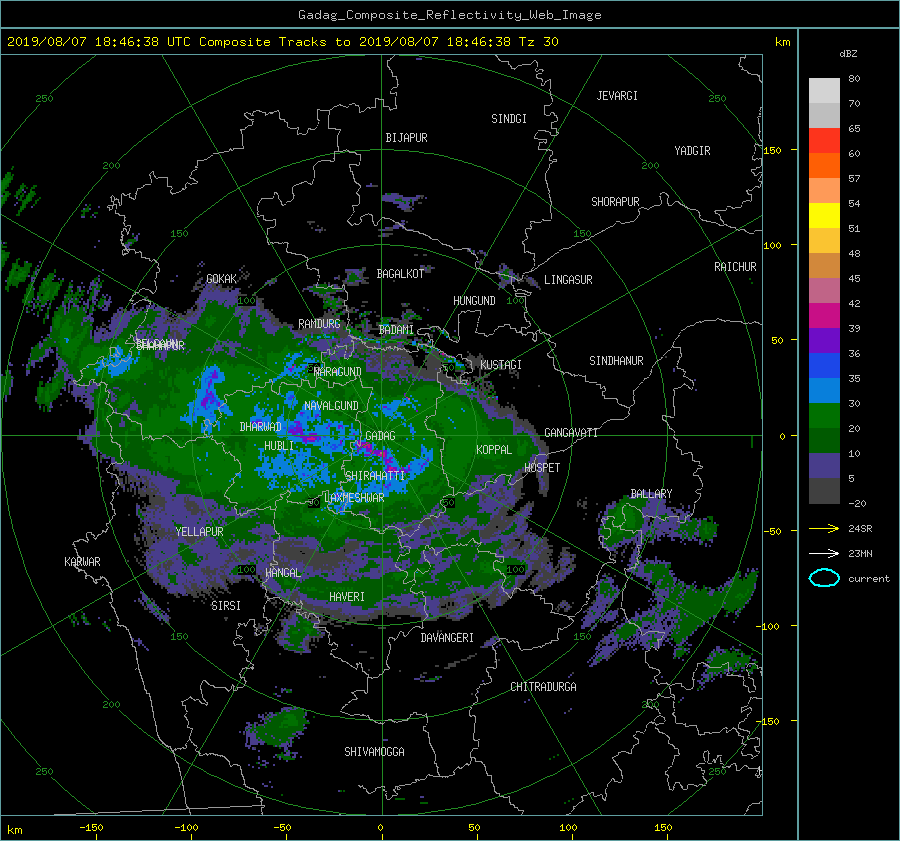Screen dimensions: 900x841
Task: Click the white 23MN arrow legend icon
Action: point(824,553)
